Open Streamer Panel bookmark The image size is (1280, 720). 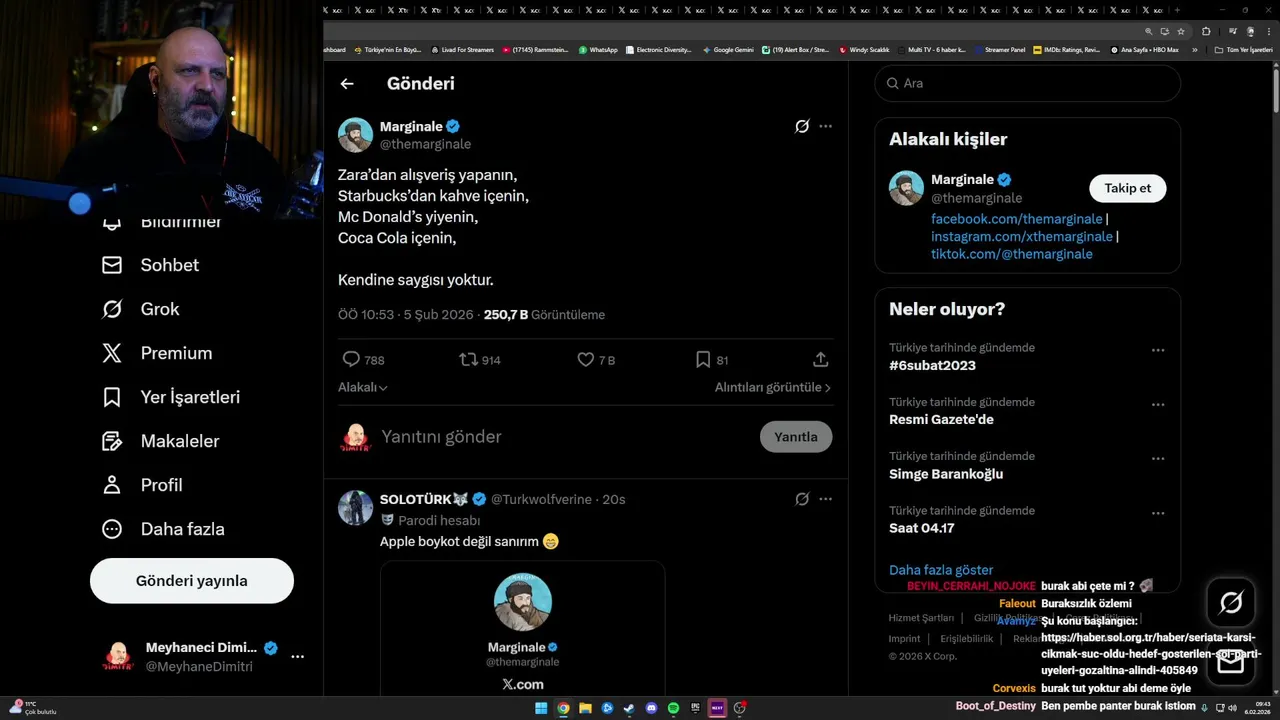point(1000,49)
